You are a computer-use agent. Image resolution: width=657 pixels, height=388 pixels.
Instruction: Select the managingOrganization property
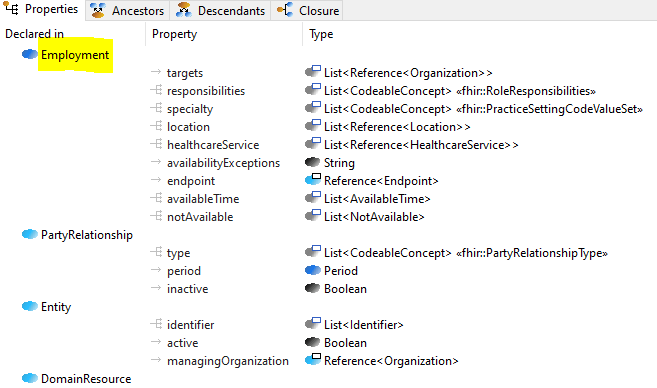pyautogui.click(x=228, y=361)
